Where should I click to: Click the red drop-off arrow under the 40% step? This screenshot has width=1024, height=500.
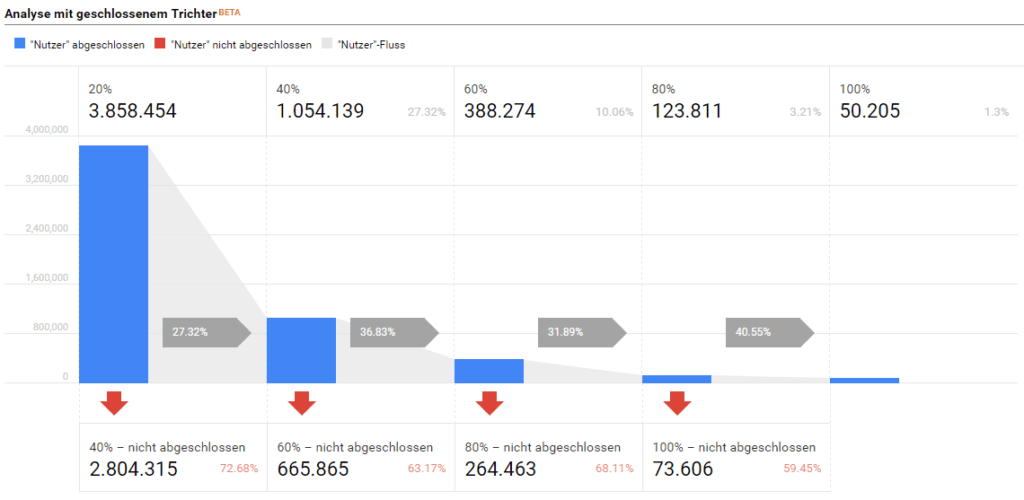pos(302,402)
